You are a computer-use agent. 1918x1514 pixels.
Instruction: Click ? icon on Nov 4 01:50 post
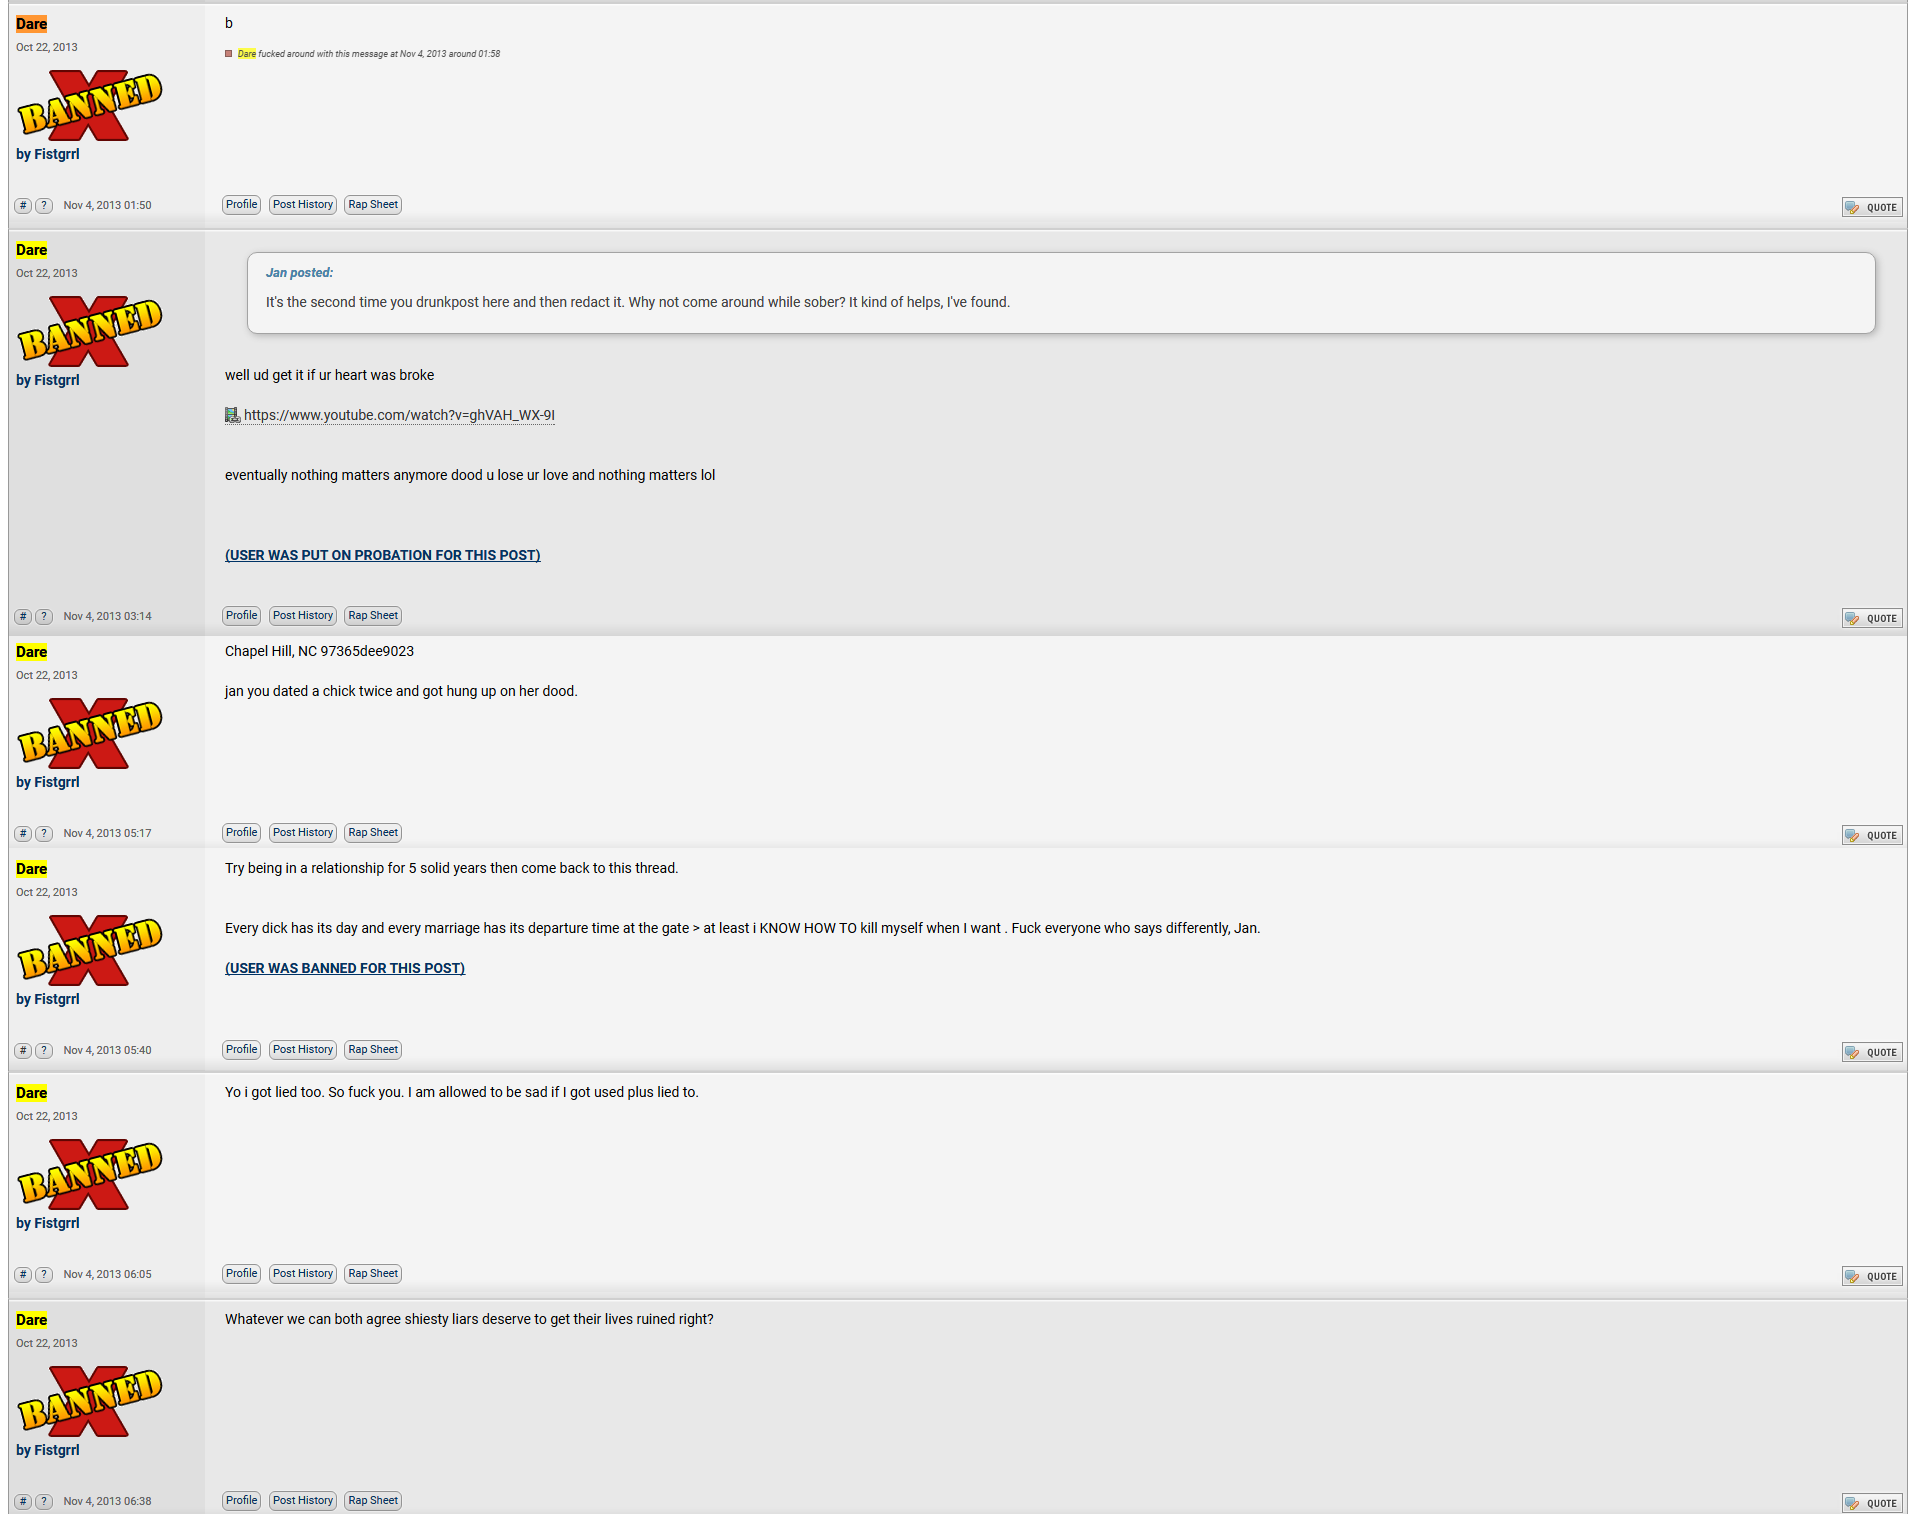point(44,205)
